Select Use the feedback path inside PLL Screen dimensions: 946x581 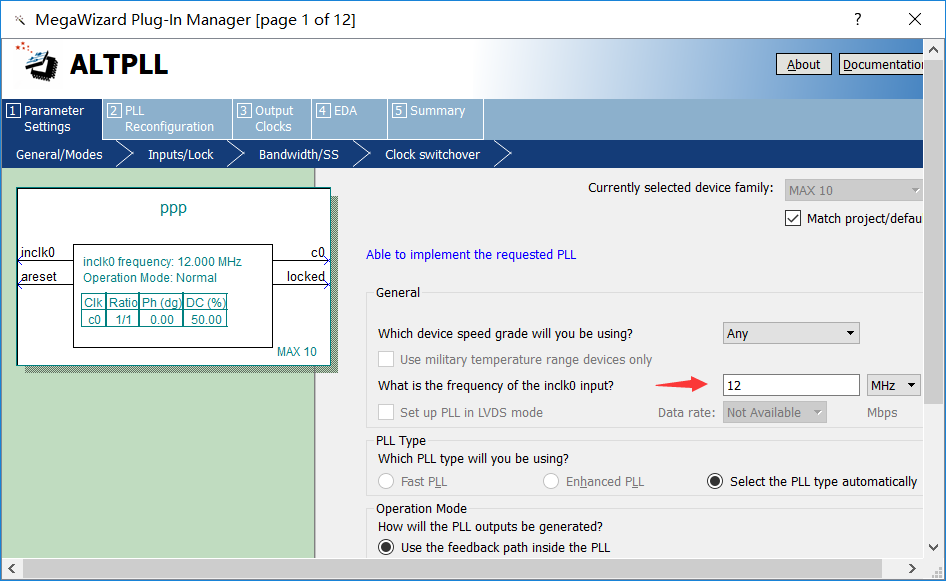(x=385, y=547)
